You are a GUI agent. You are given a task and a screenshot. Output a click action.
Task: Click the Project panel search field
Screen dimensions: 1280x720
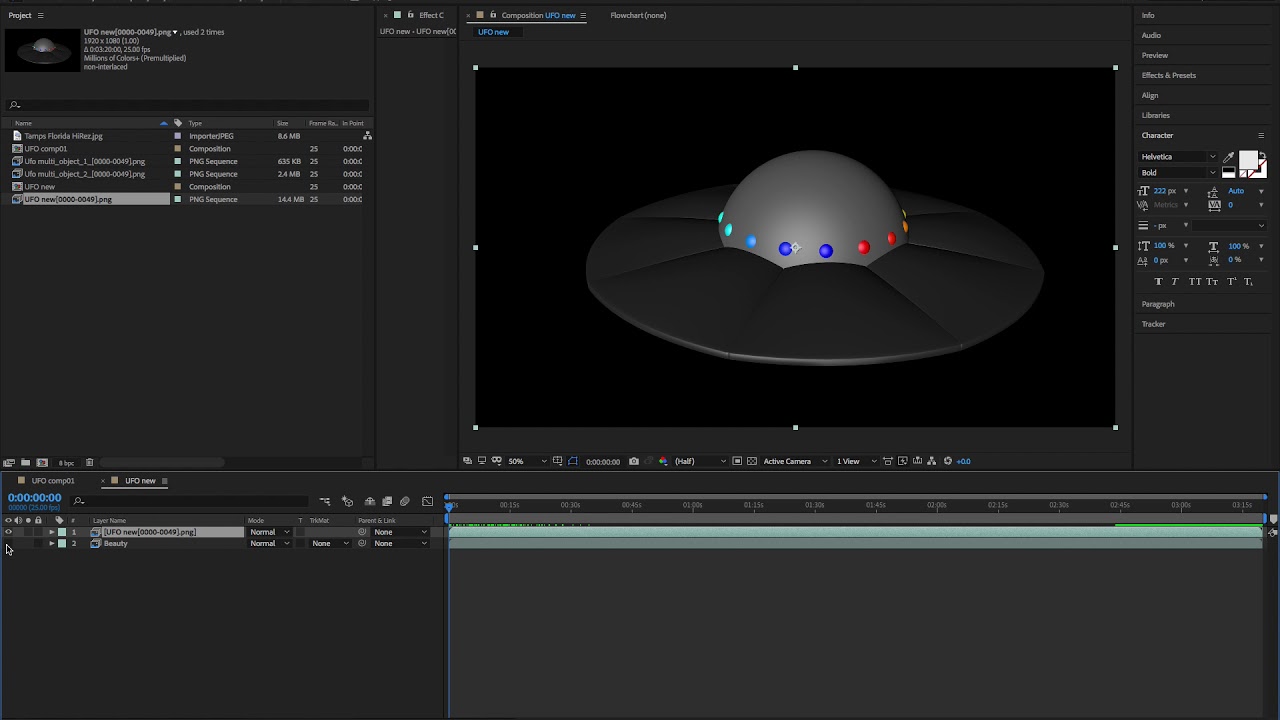pos(190,105)
